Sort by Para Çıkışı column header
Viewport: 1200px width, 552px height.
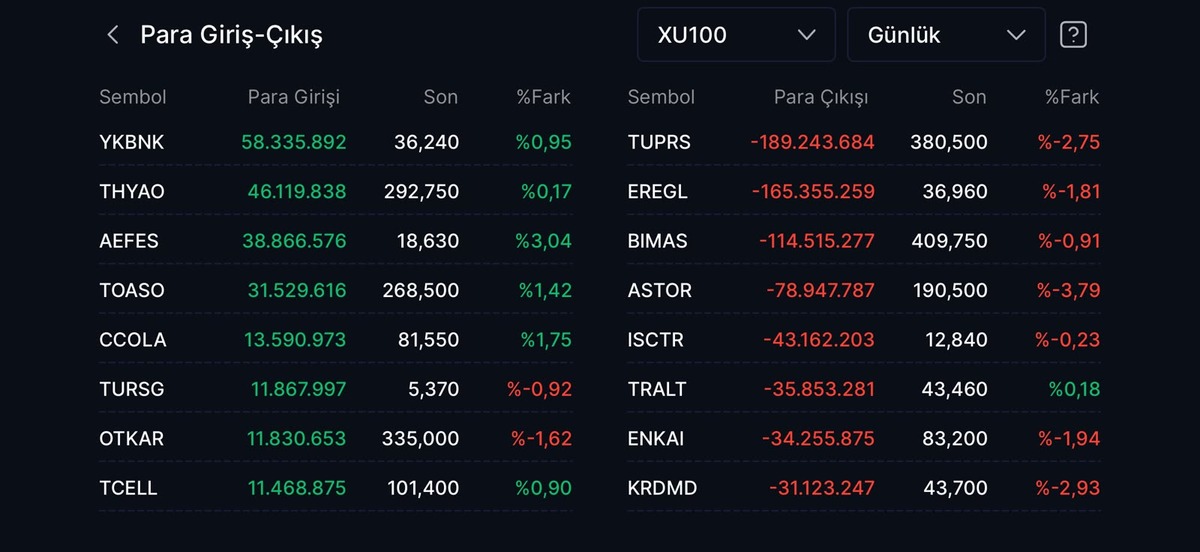821,97
